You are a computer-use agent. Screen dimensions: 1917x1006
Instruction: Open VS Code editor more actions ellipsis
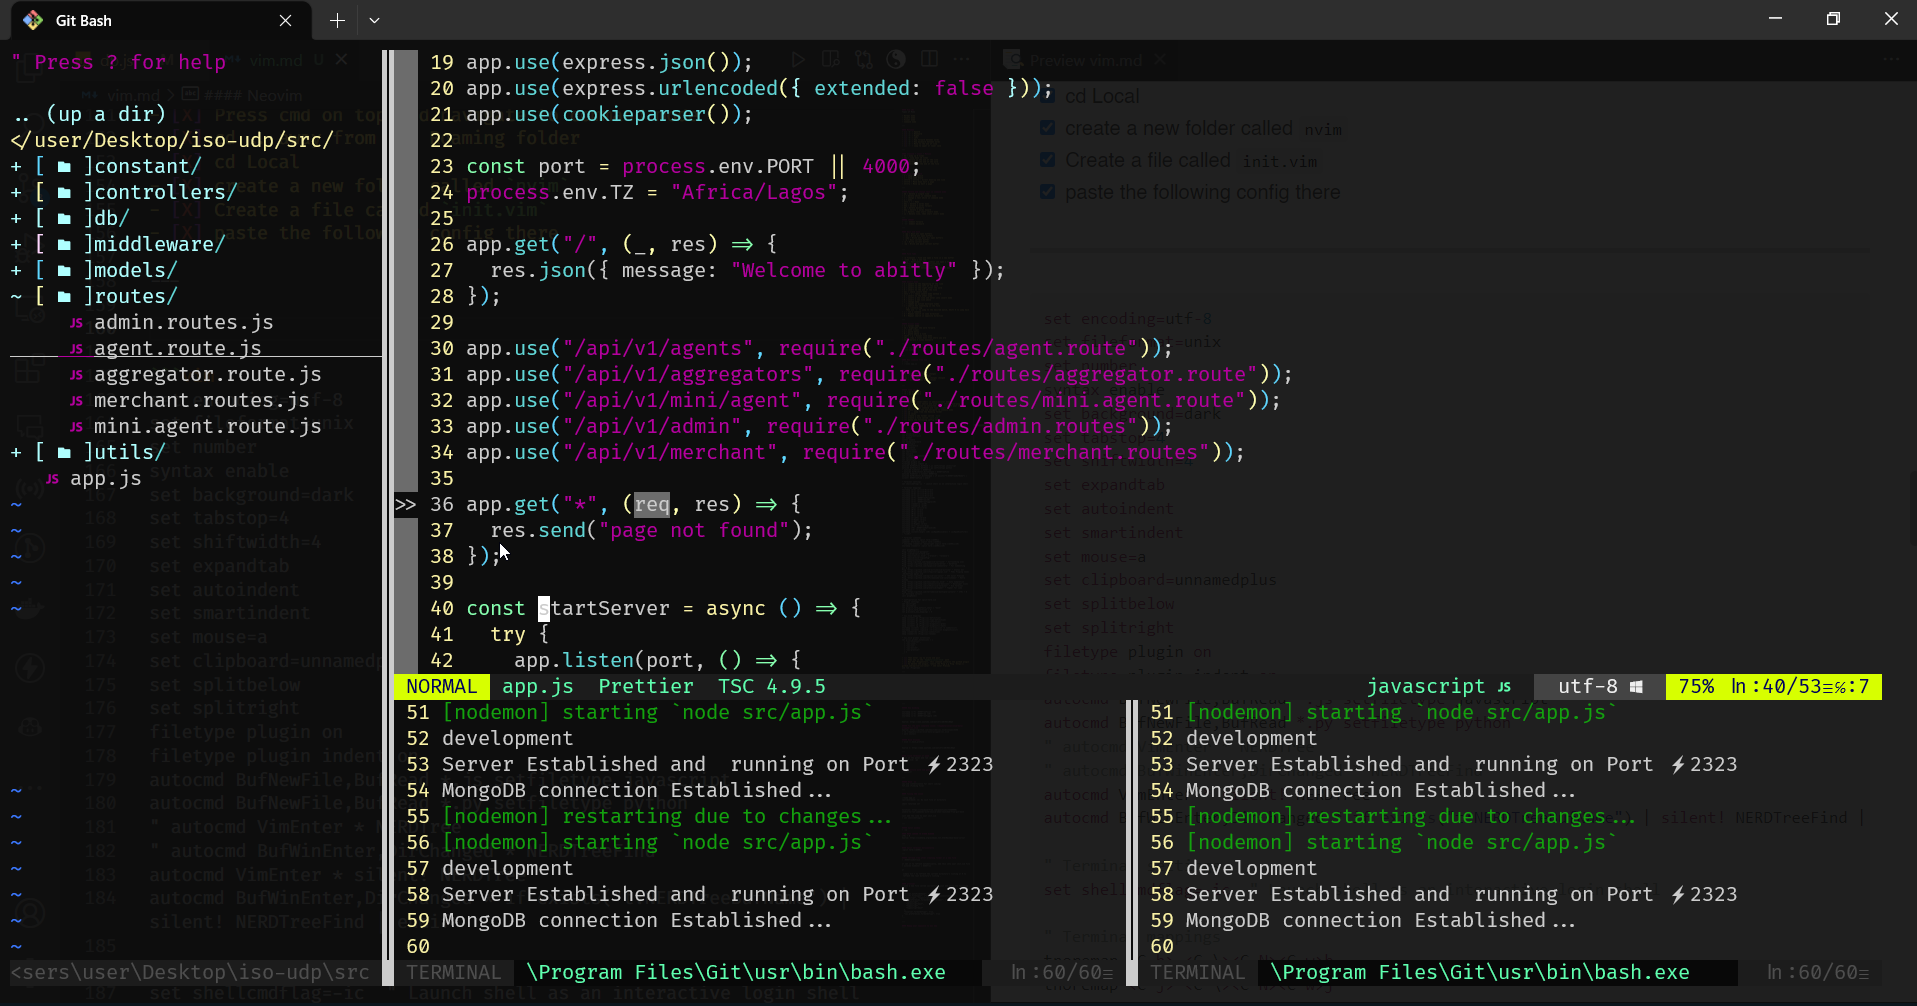(962, 60)
